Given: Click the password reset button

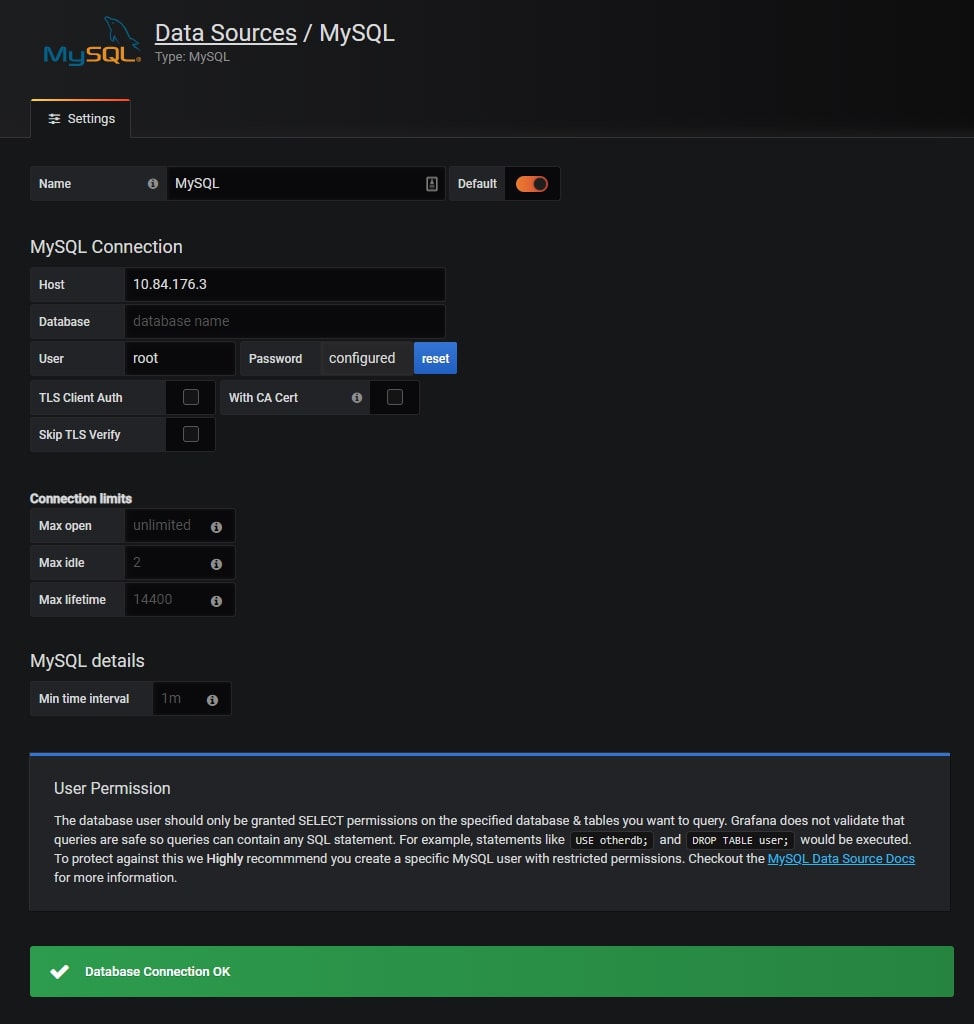Looking at the screenshot, I should click(435, 358).
